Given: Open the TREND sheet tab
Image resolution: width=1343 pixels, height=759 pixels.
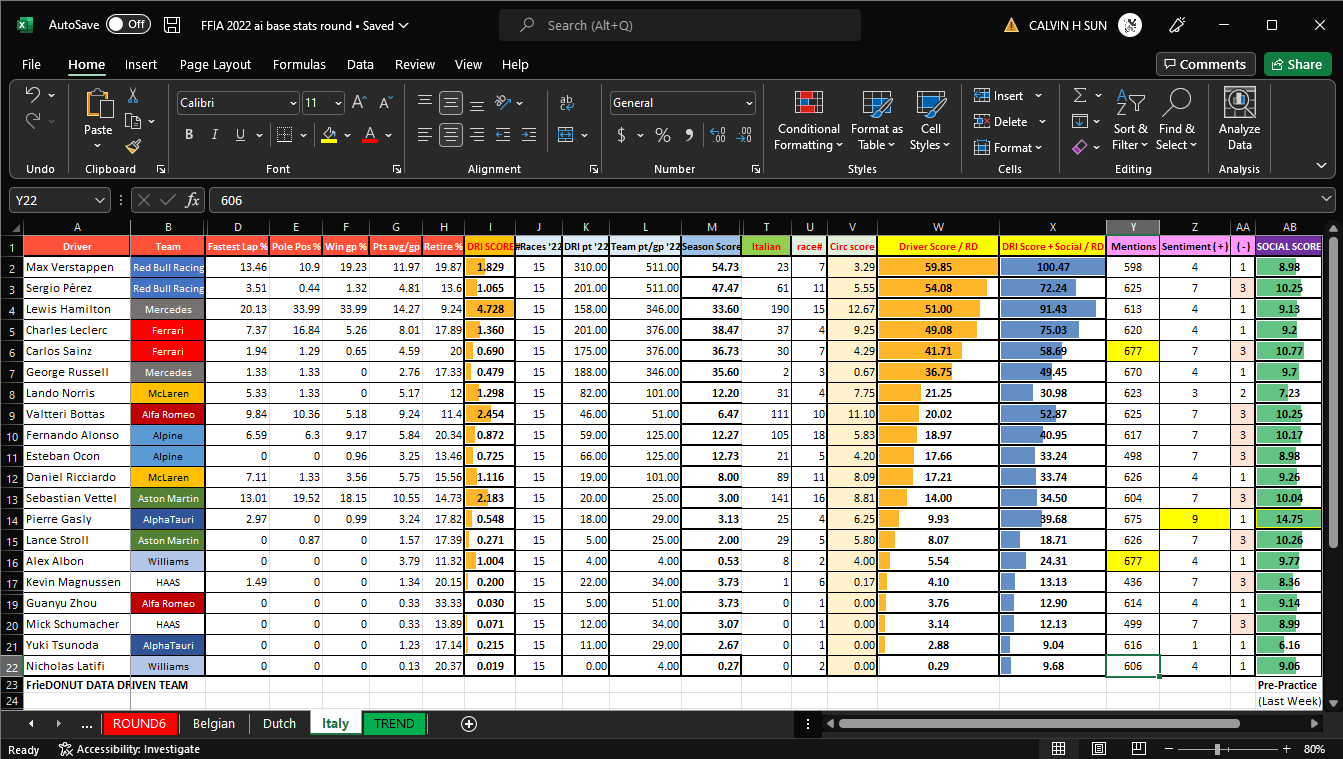Looking at the screenshot, I should point(394,723).
